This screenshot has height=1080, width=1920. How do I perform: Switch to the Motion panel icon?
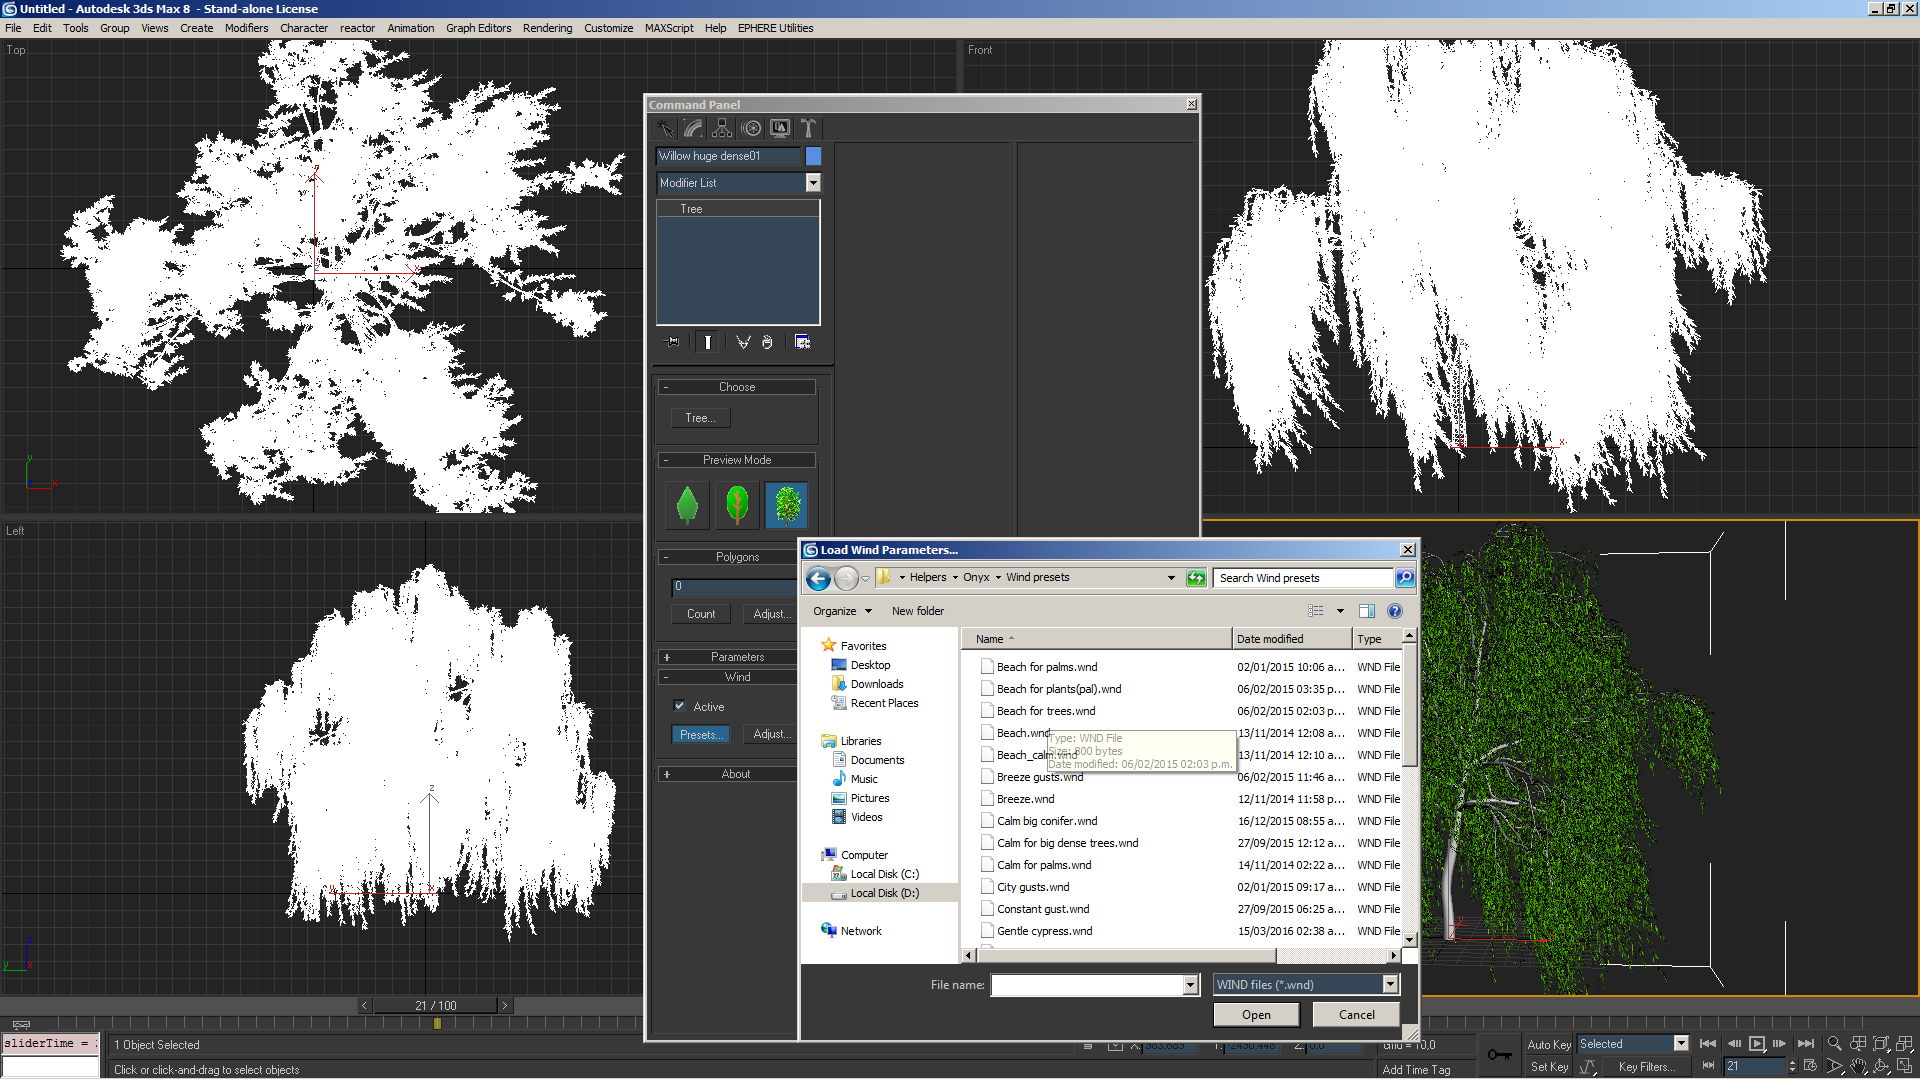click(x=751, y=128)
